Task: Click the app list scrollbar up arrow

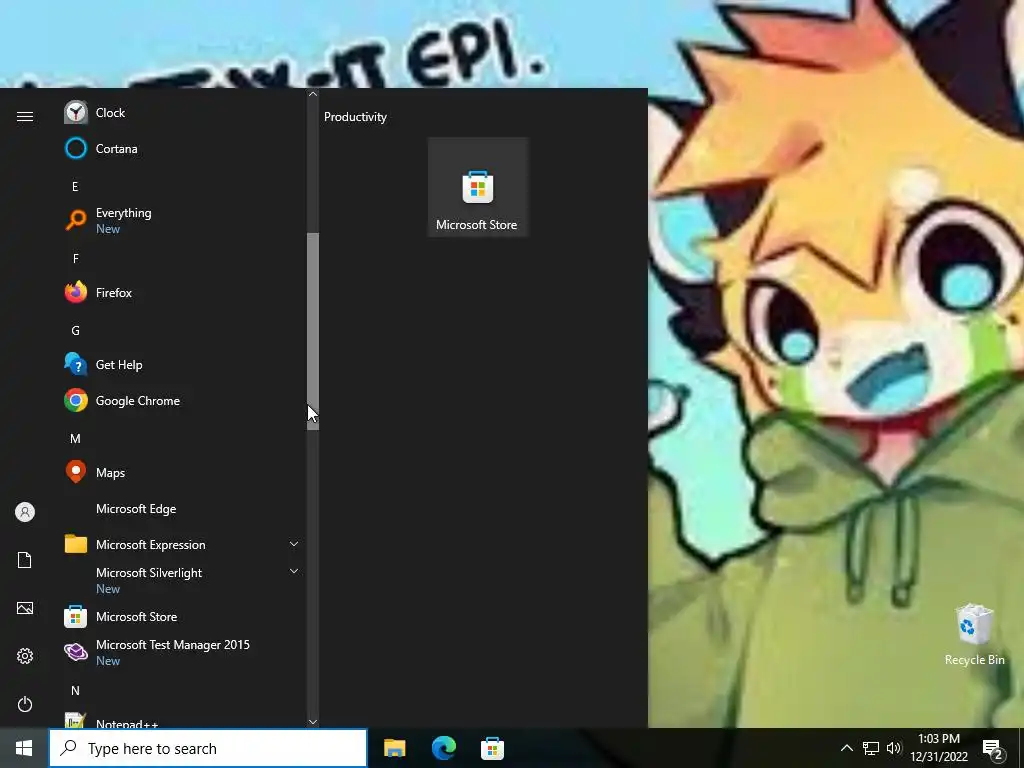Action: [x=313, y=94]
